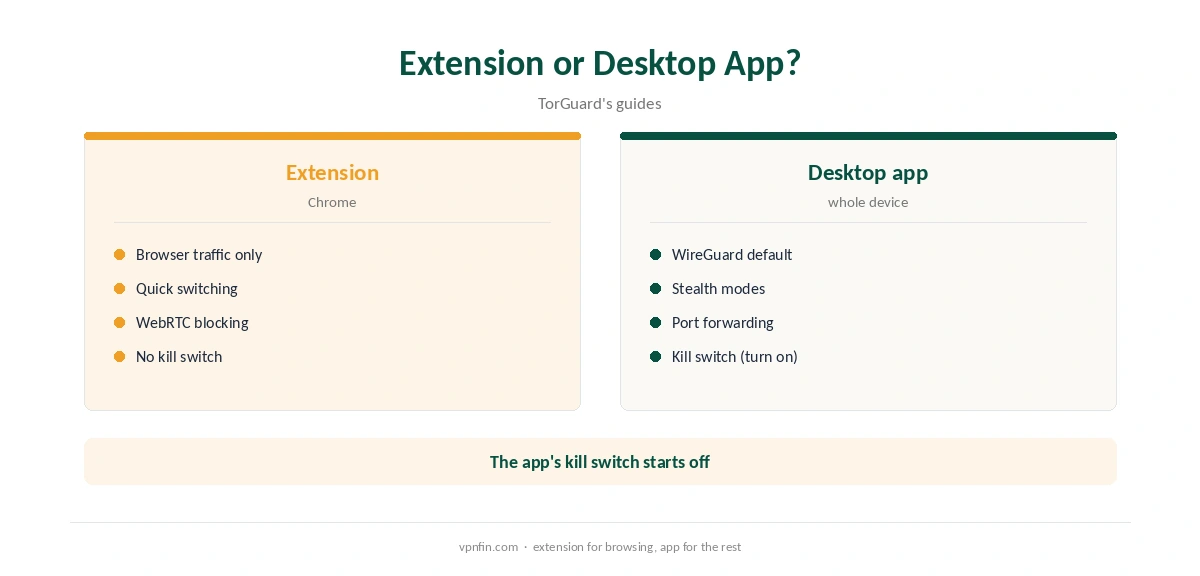Open the vpnfin.com footer link
Viewport: 1200px width, 576px height.
point(488,547)
